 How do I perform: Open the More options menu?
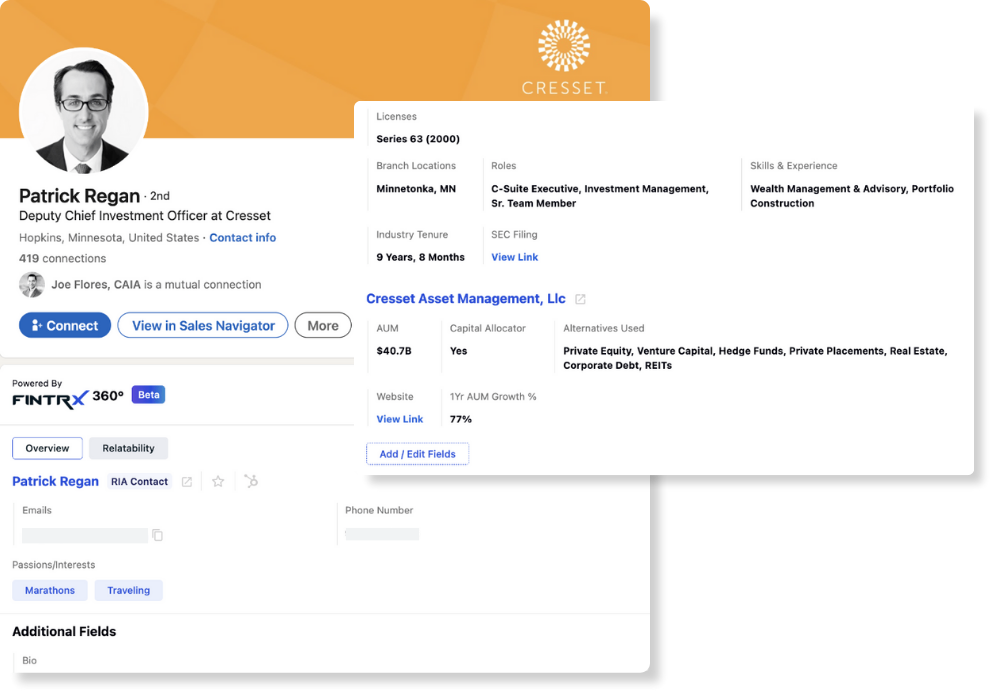click(323, 325)
